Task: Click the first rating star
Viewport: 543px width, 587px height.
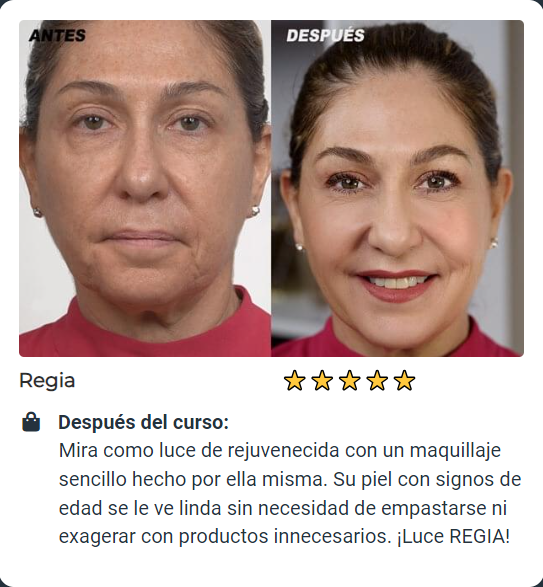Action: point(294,380)
